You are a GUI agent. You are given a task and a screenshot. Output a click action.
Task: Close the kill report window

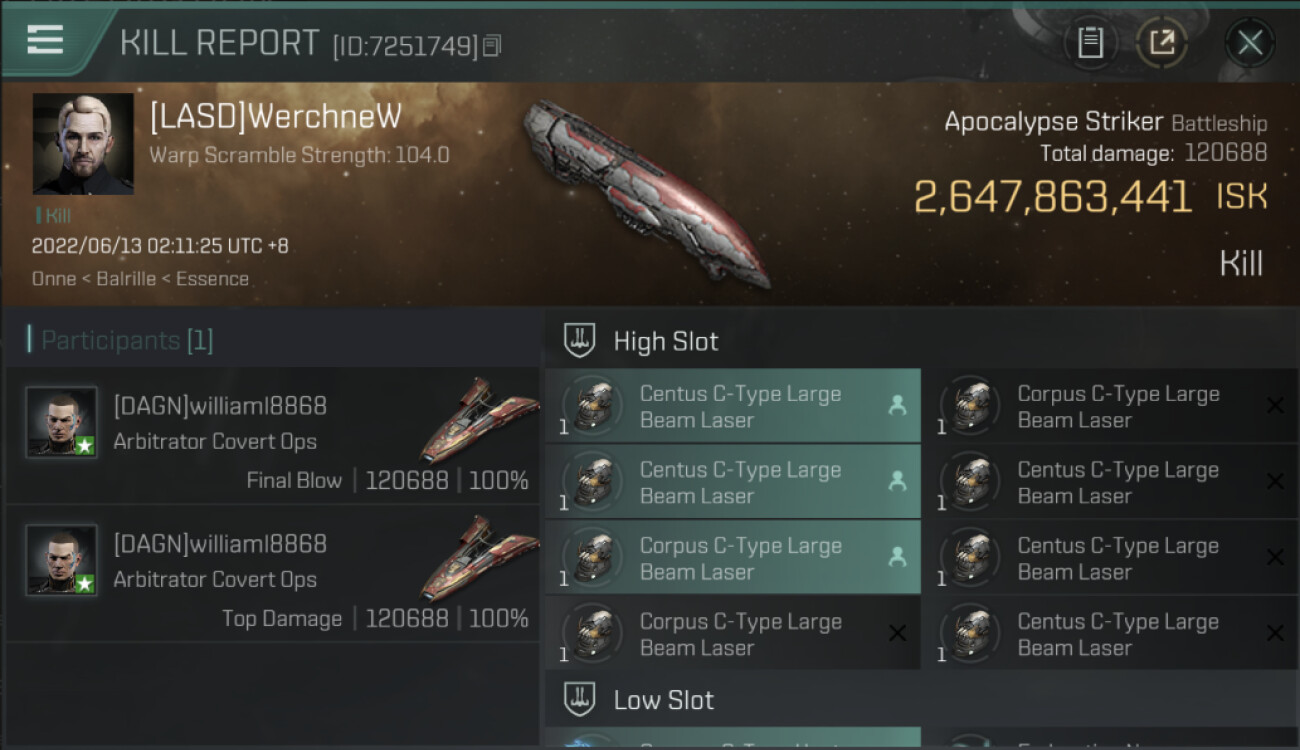pos(1249,42)
